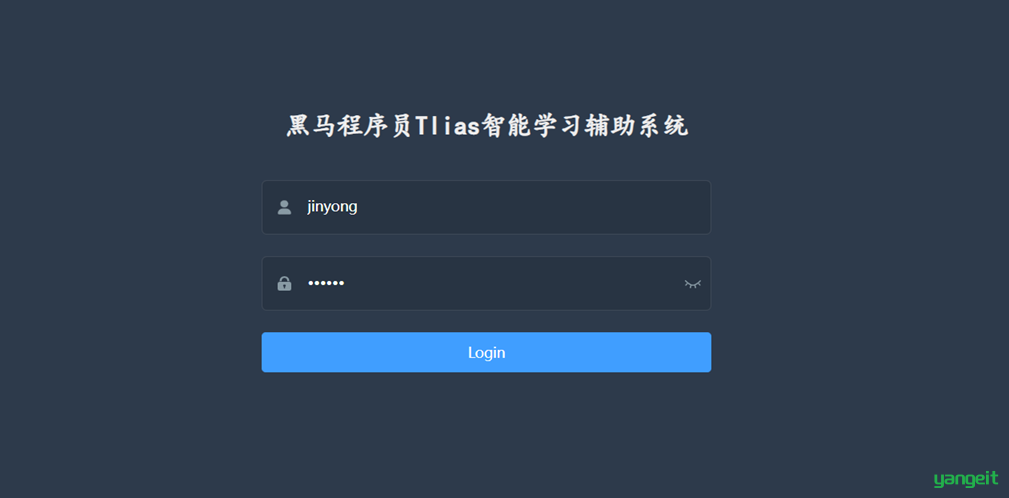This screenshot has height=498, width=1009.
Task: Click the Tlias system title heading
Action: pos(487,125)
